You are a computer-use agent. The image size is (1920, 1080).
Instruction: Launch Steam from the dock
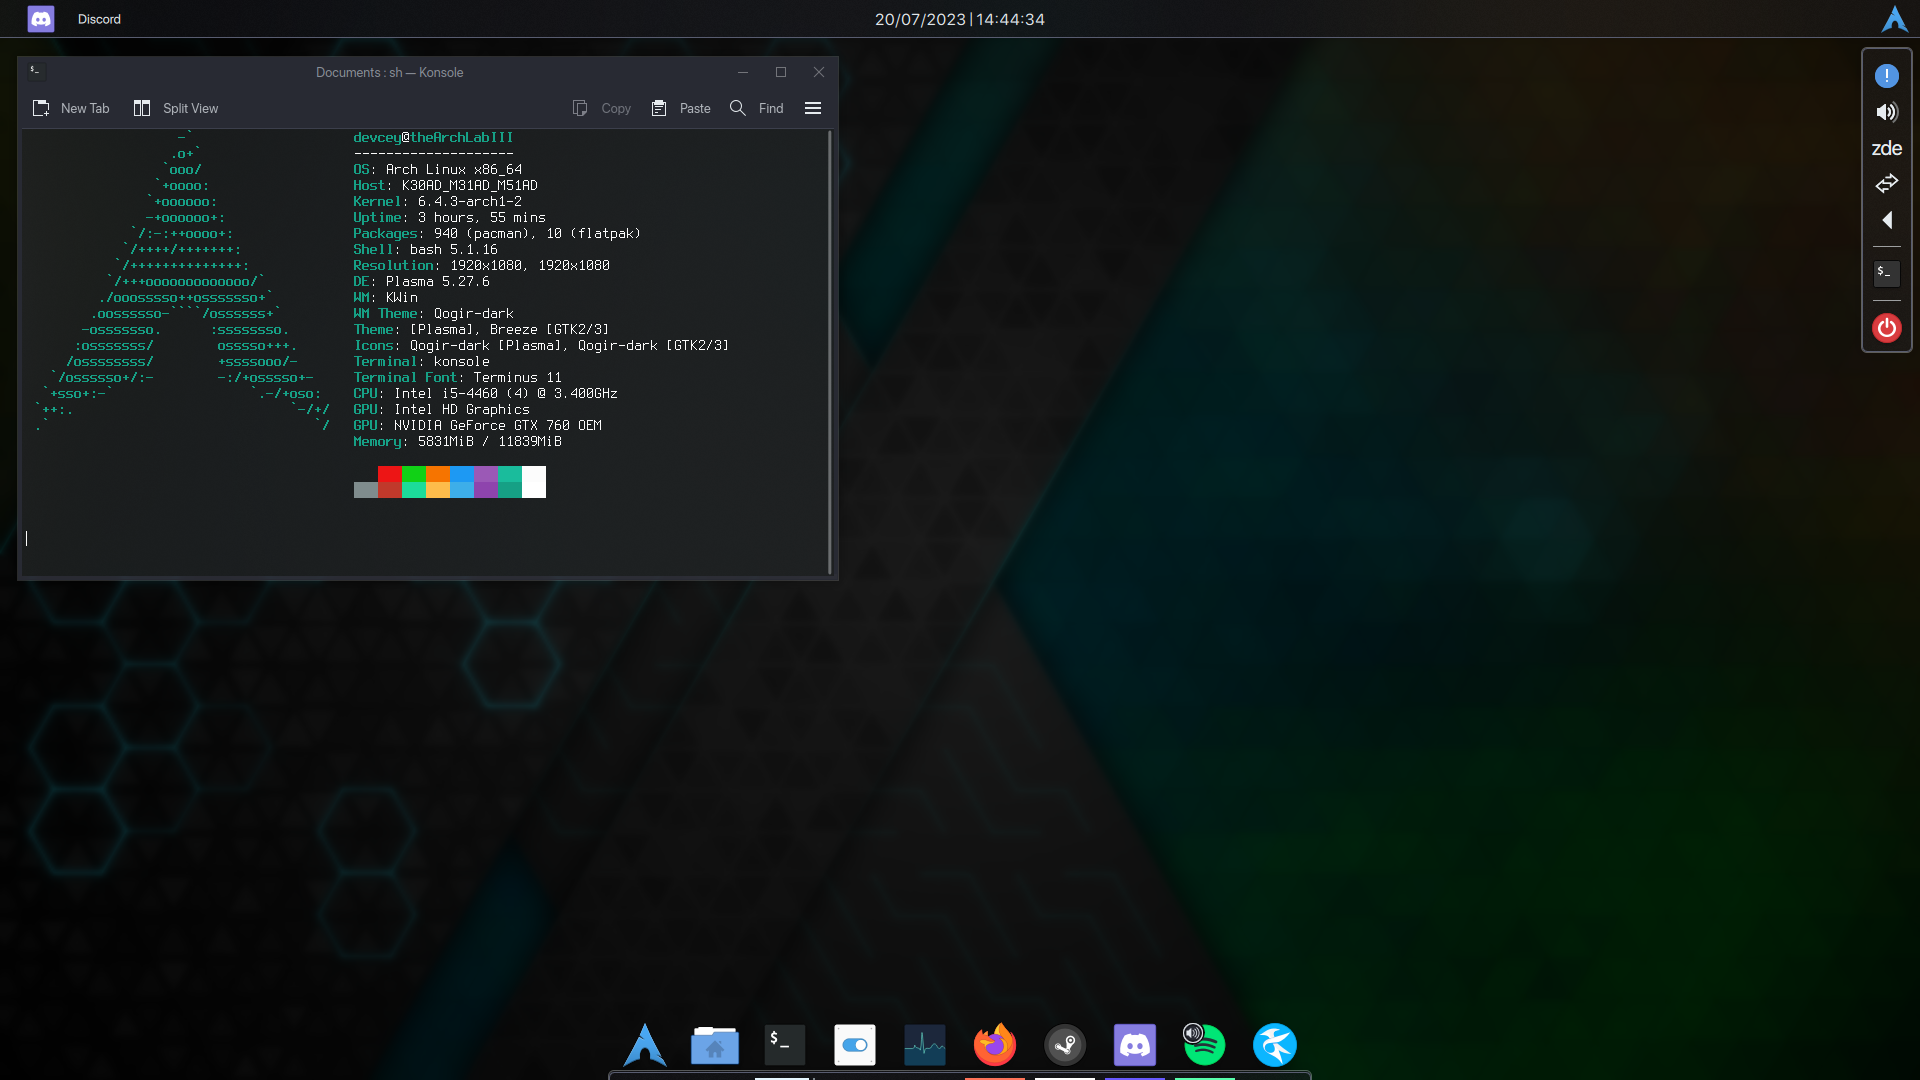pos(1065,1045)
